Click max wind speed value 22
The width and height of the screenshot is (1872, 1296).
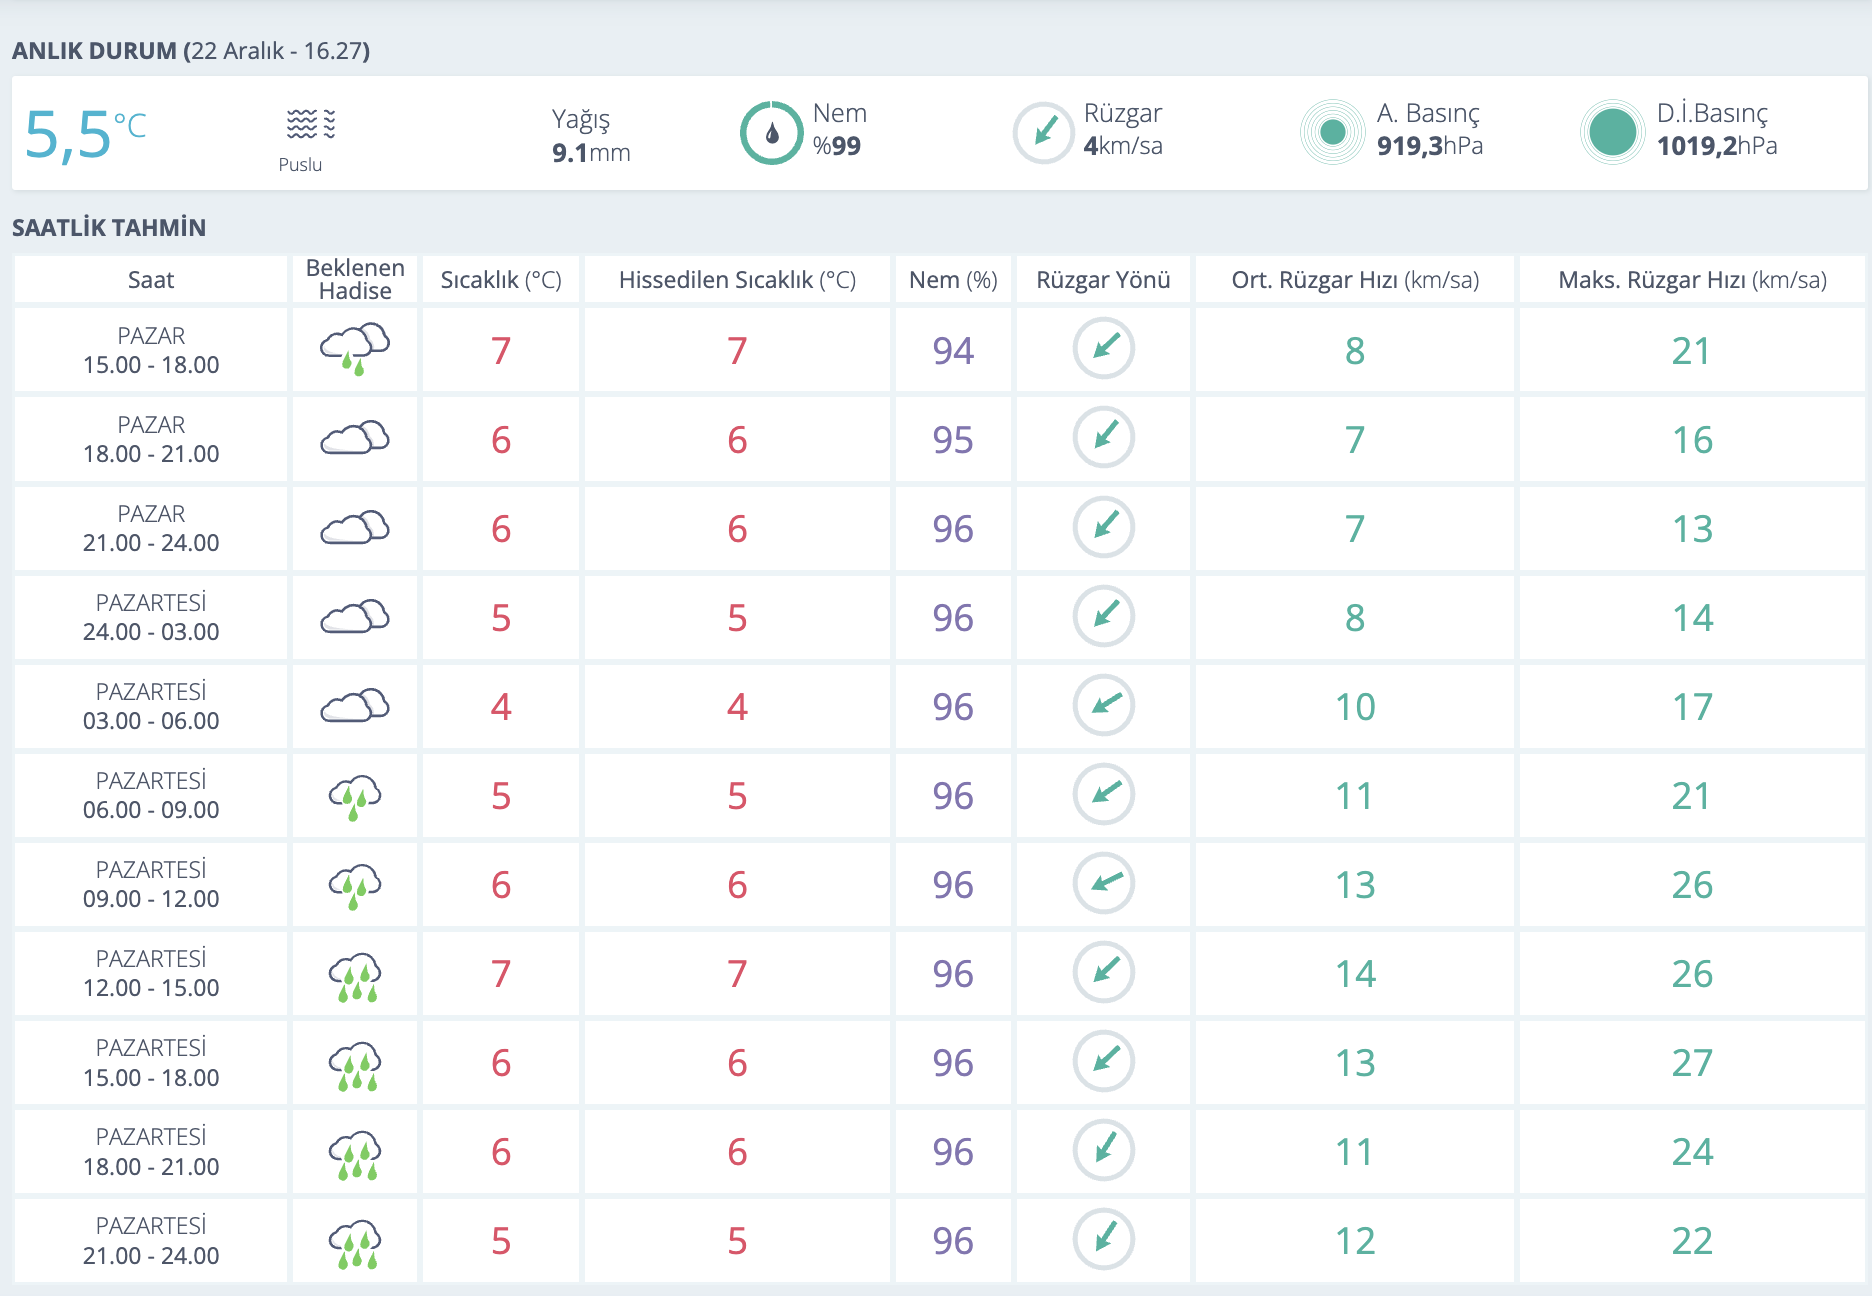tap(1692, 1241)
